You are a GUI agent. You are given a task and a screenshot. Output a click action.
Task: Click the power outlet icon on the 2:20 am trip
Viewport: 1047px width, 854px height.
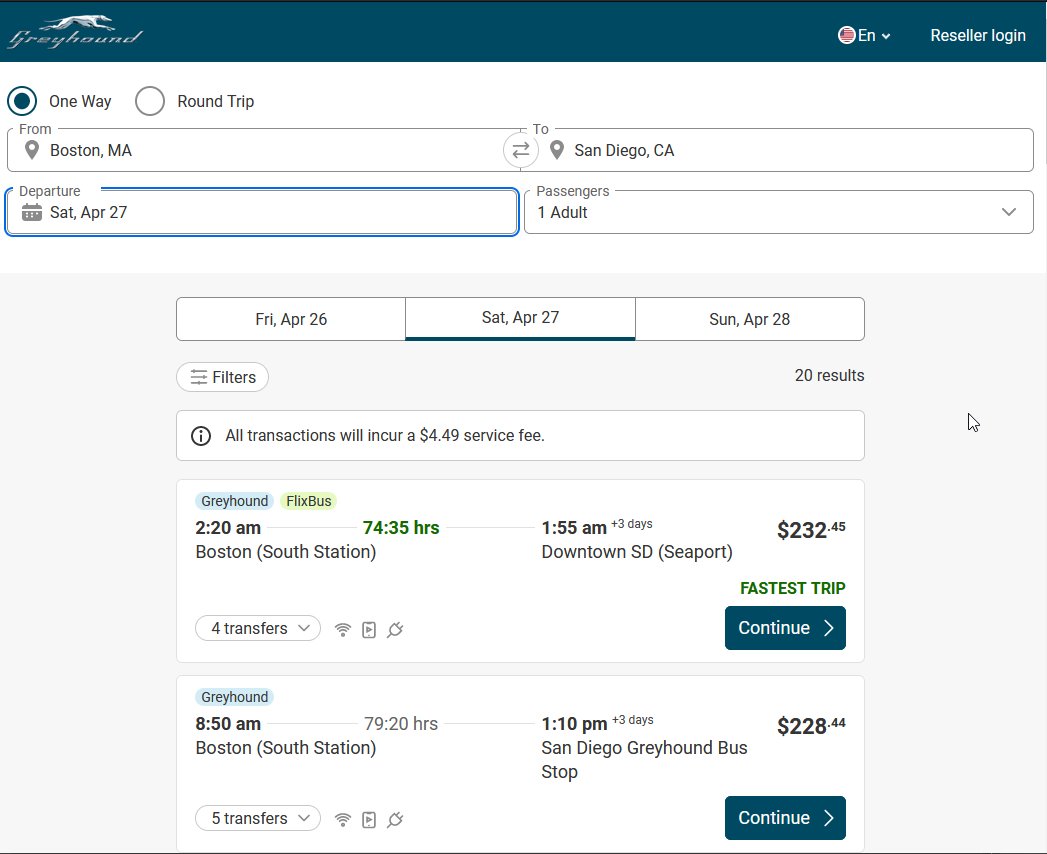click(x=395, y=630)
